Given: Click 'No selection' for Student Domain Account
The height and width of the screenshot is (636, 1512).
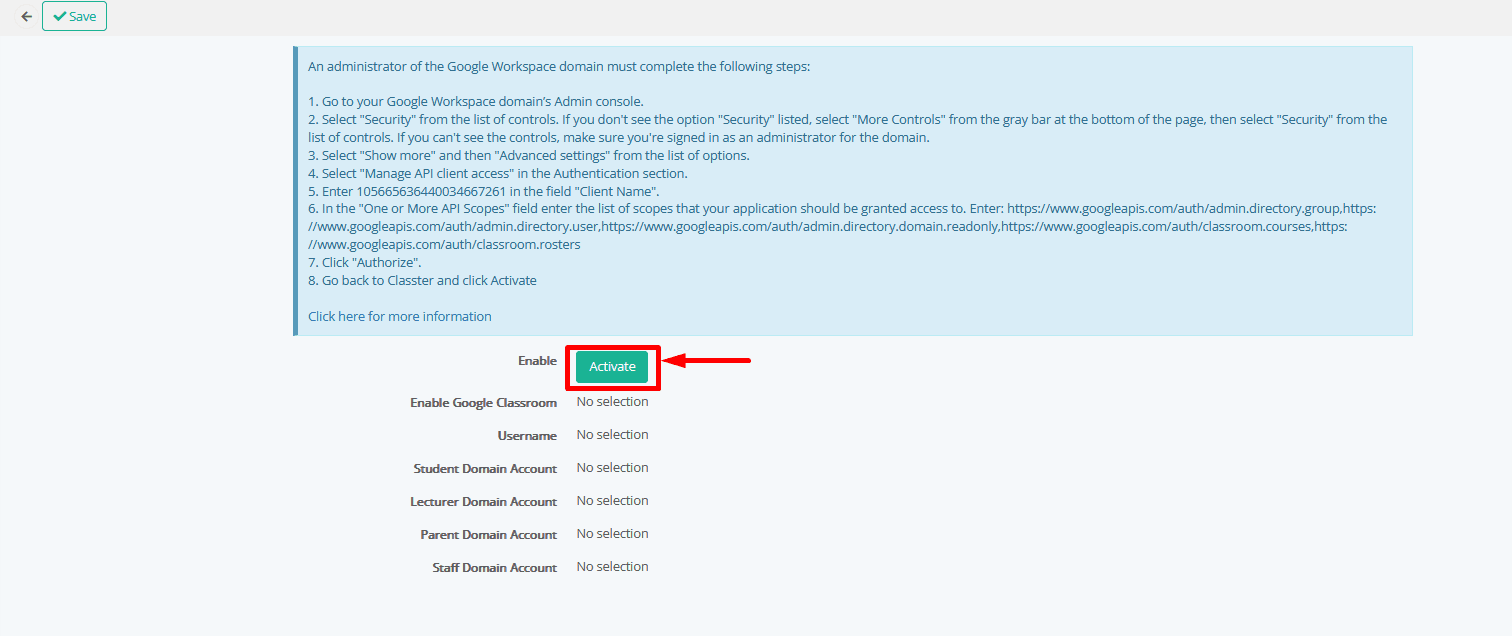Looking at the screenshot, I should coord(612,468).
